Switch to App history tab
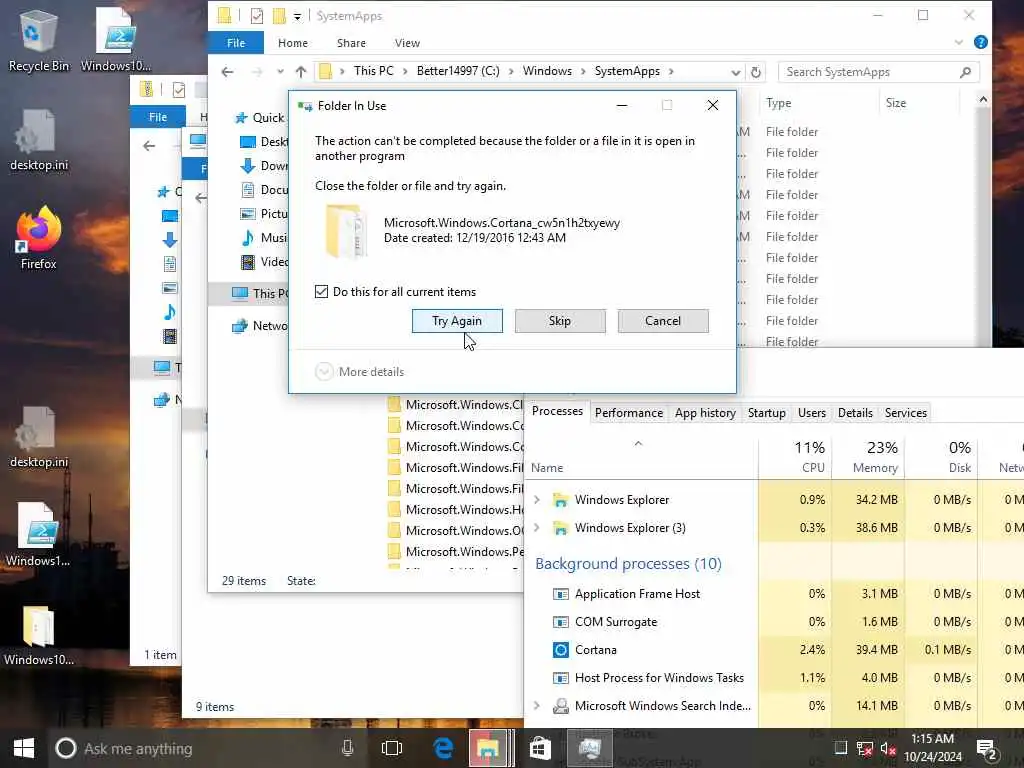Viewport: 1024px width, 768px height. (x=705, y=413)
